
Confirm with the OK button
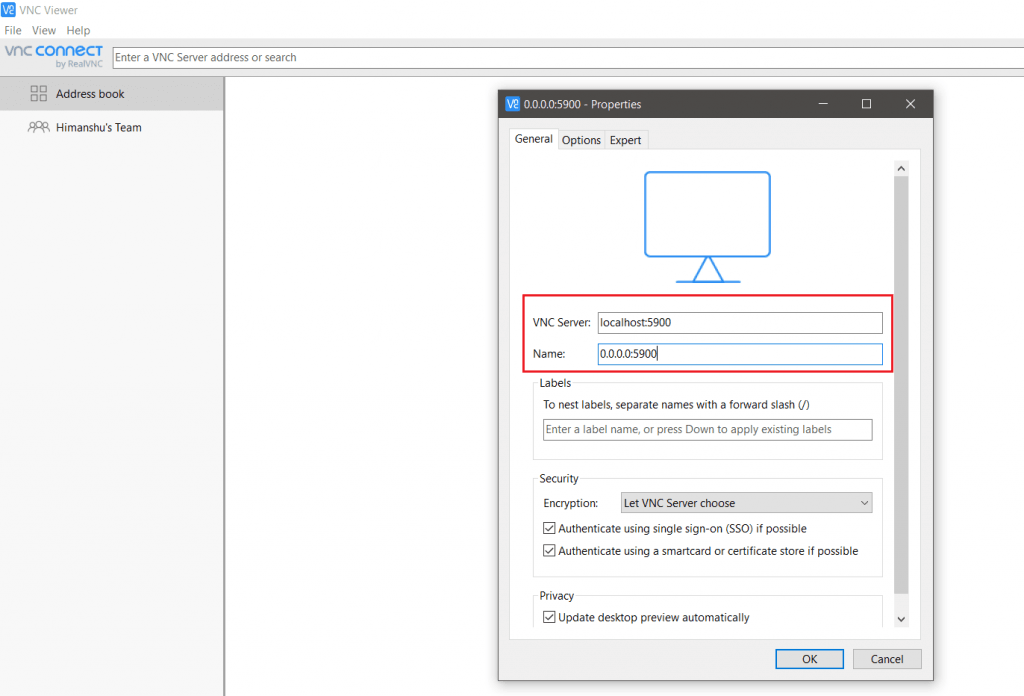pyautogui.click(x=809, y=659)
